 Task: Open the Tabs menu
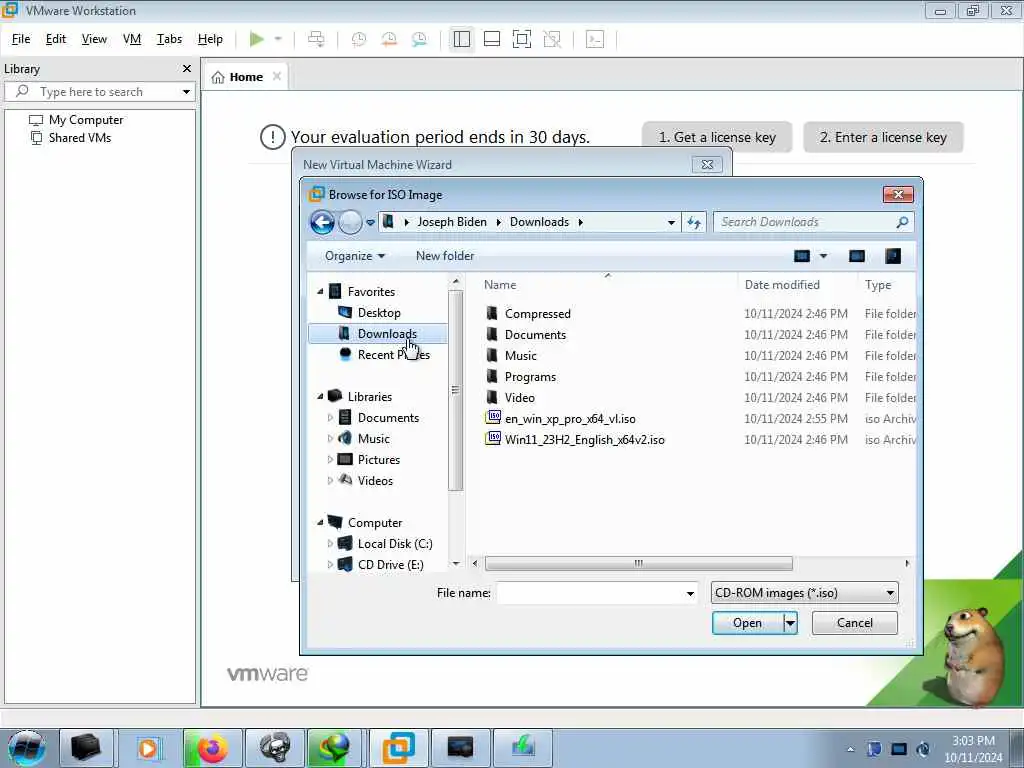(x=169, y=39)
